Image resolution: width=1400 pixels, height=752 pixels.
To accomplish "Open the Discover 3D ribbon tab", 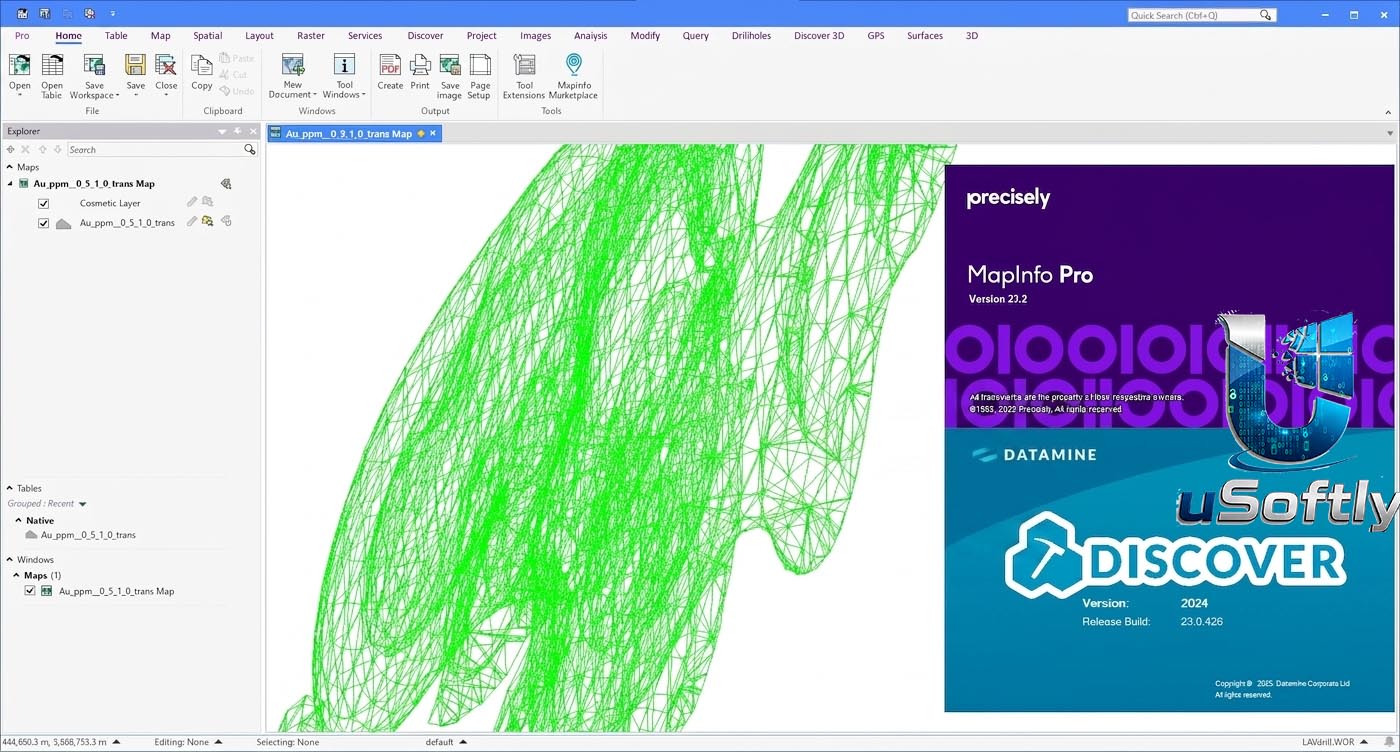I will tap(819, 35).
